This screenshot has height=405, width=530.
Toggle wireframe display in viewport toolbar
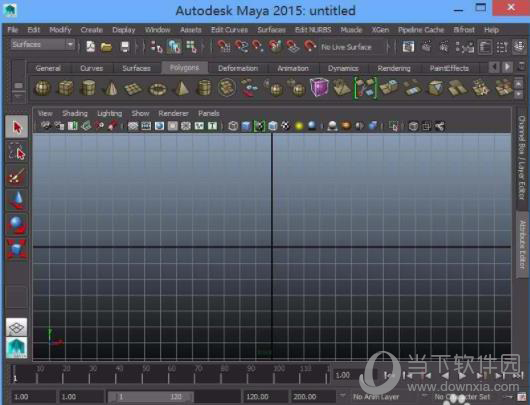pyautogui.click(x=233, y=126)
